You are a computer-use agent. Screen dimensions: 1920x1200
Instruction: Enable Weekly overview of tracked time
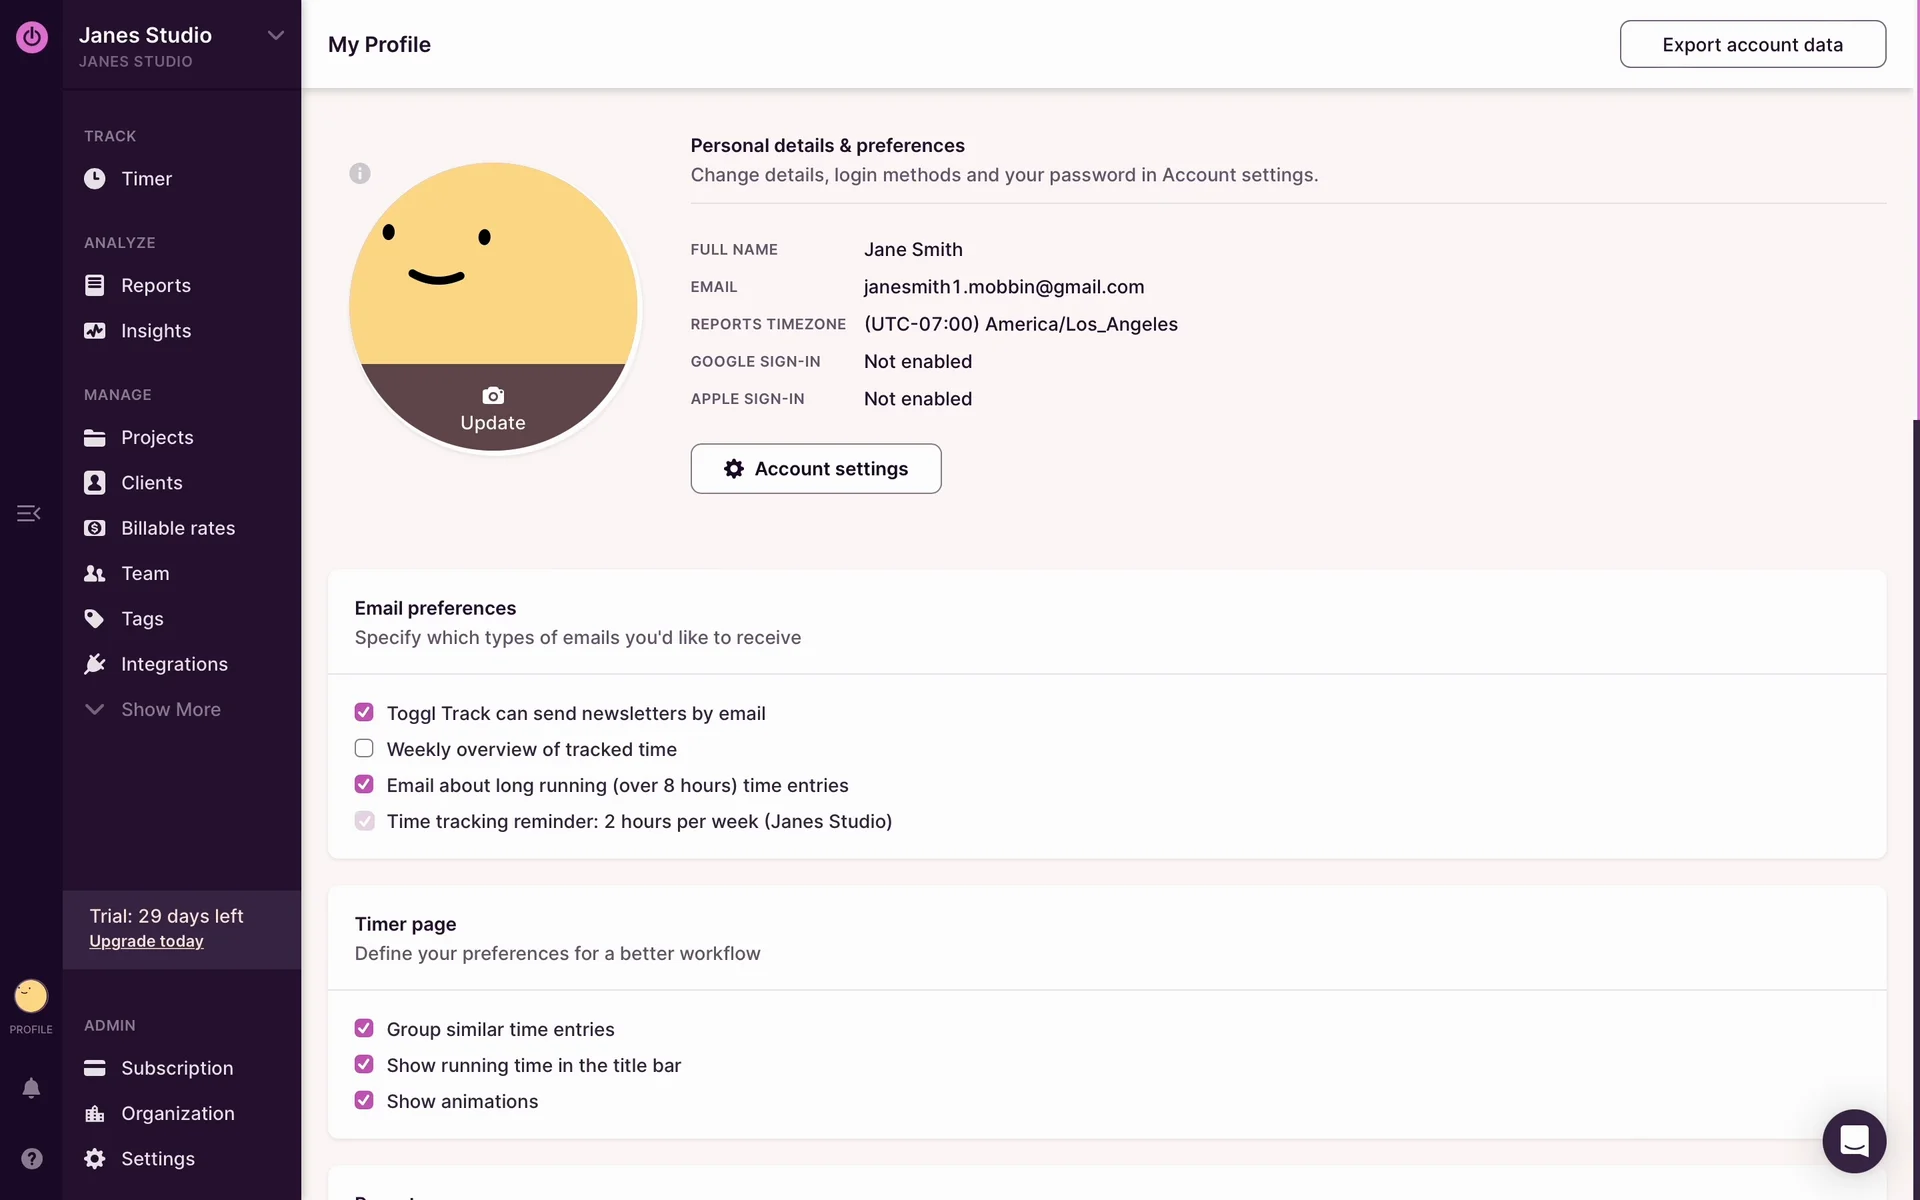pos(364,749)
